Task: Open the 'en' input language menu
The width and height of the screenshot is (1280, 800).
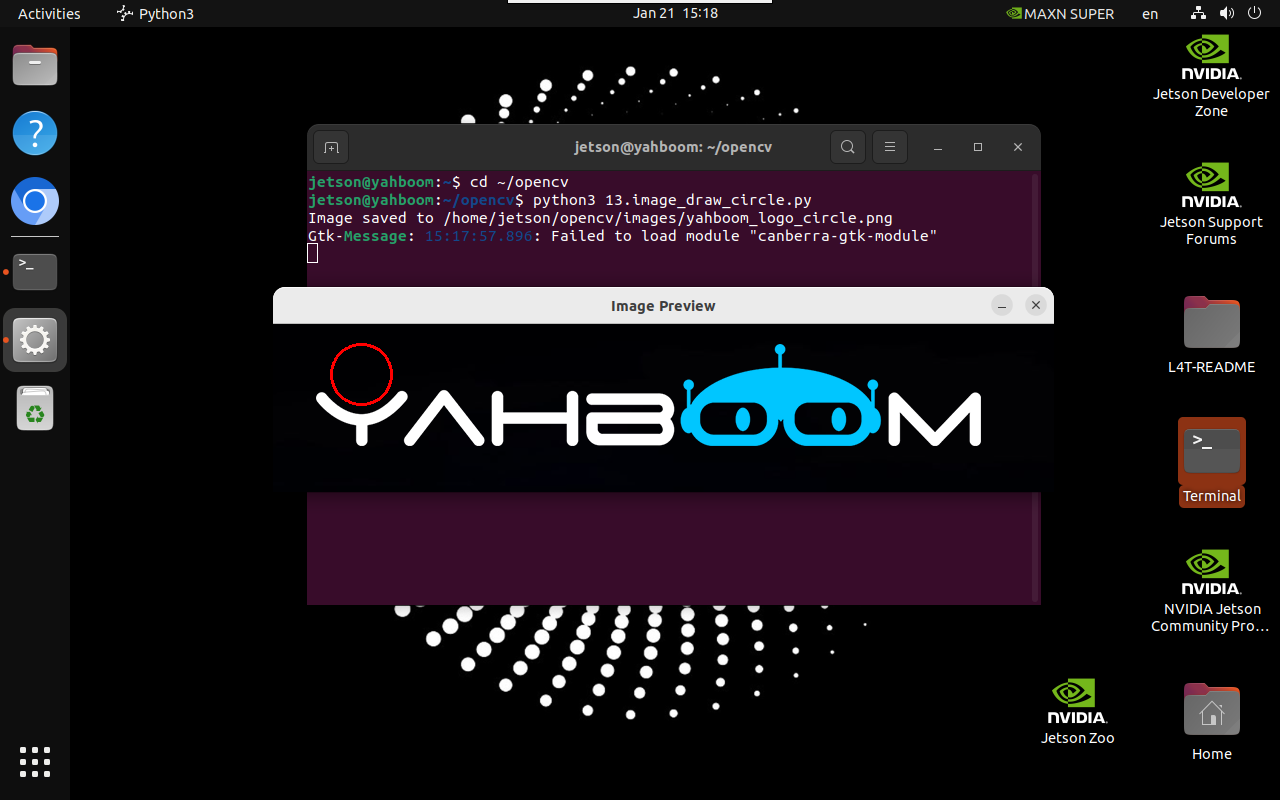Action: 1150,13
